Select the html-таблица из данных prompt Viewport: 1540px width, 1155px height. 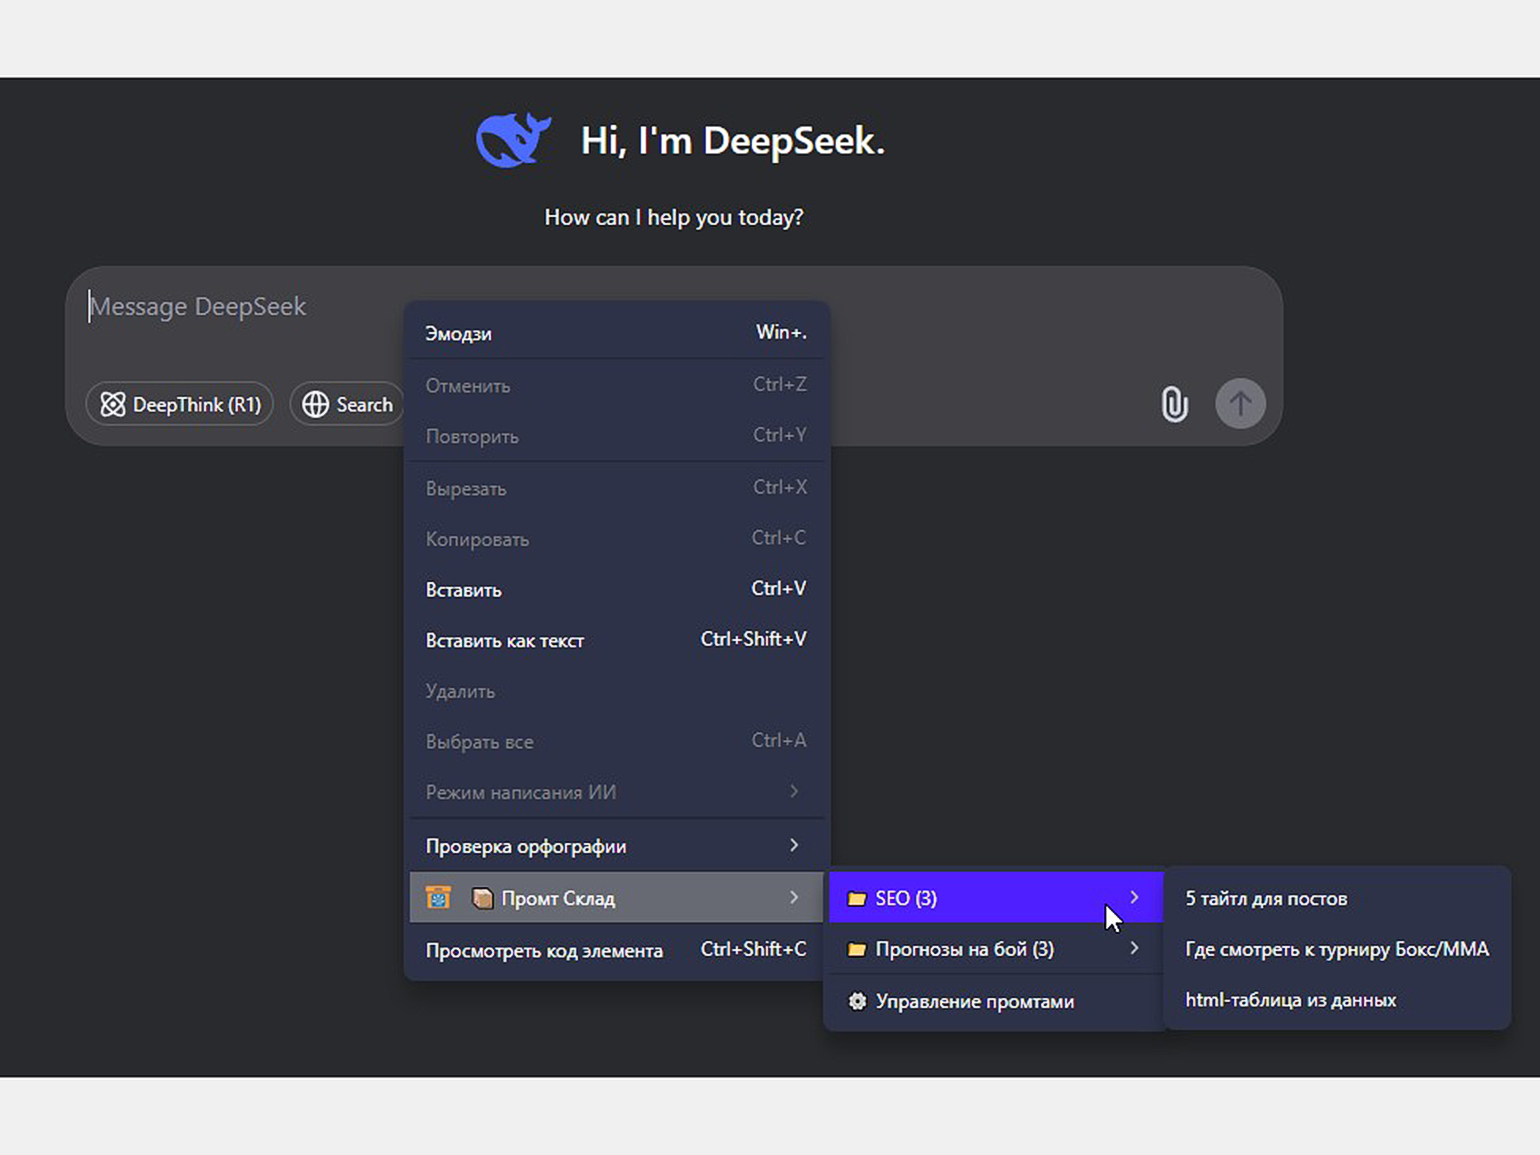click(1337, 1000)
